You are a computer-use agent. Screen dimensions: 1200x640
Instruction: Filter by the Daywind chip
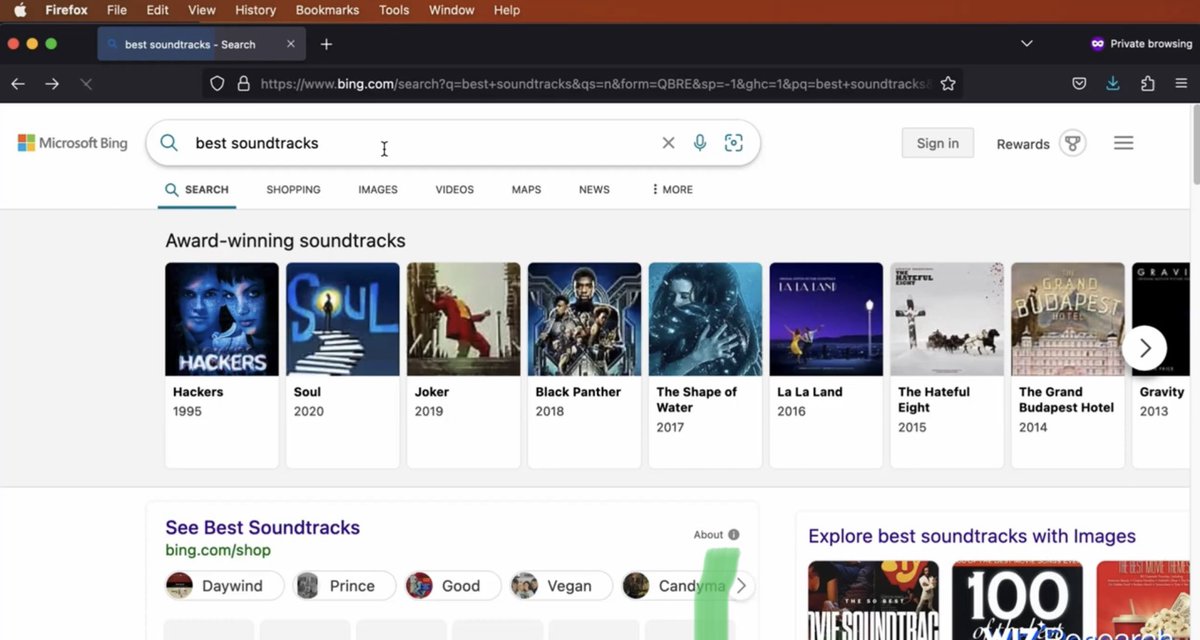(x=224, y=586)
